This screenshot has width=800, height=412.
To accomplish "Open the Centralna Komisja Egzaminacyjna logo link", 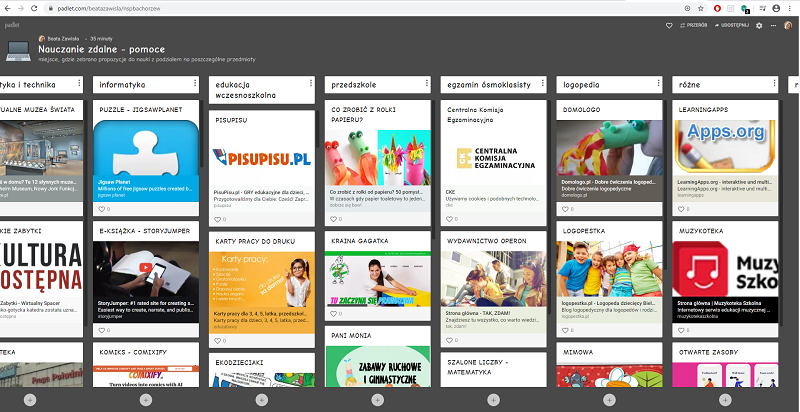I will click(x=493, y=158).
